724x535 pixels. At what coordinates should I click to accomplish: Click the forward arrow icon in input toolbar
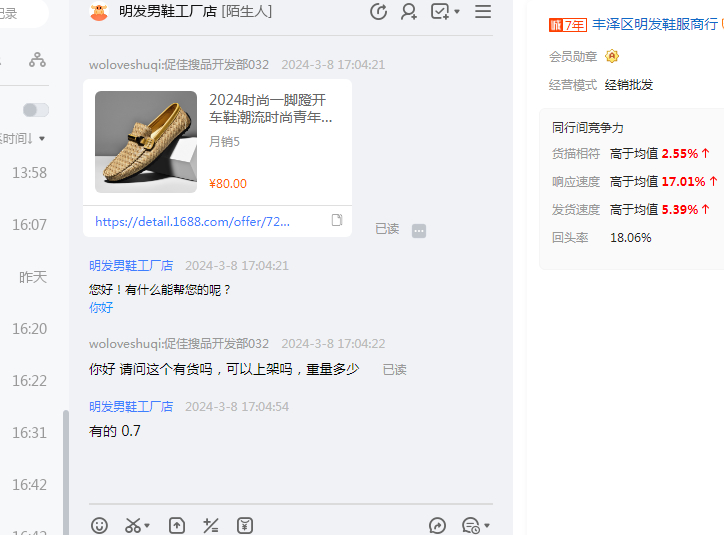[x=437, y=525]
